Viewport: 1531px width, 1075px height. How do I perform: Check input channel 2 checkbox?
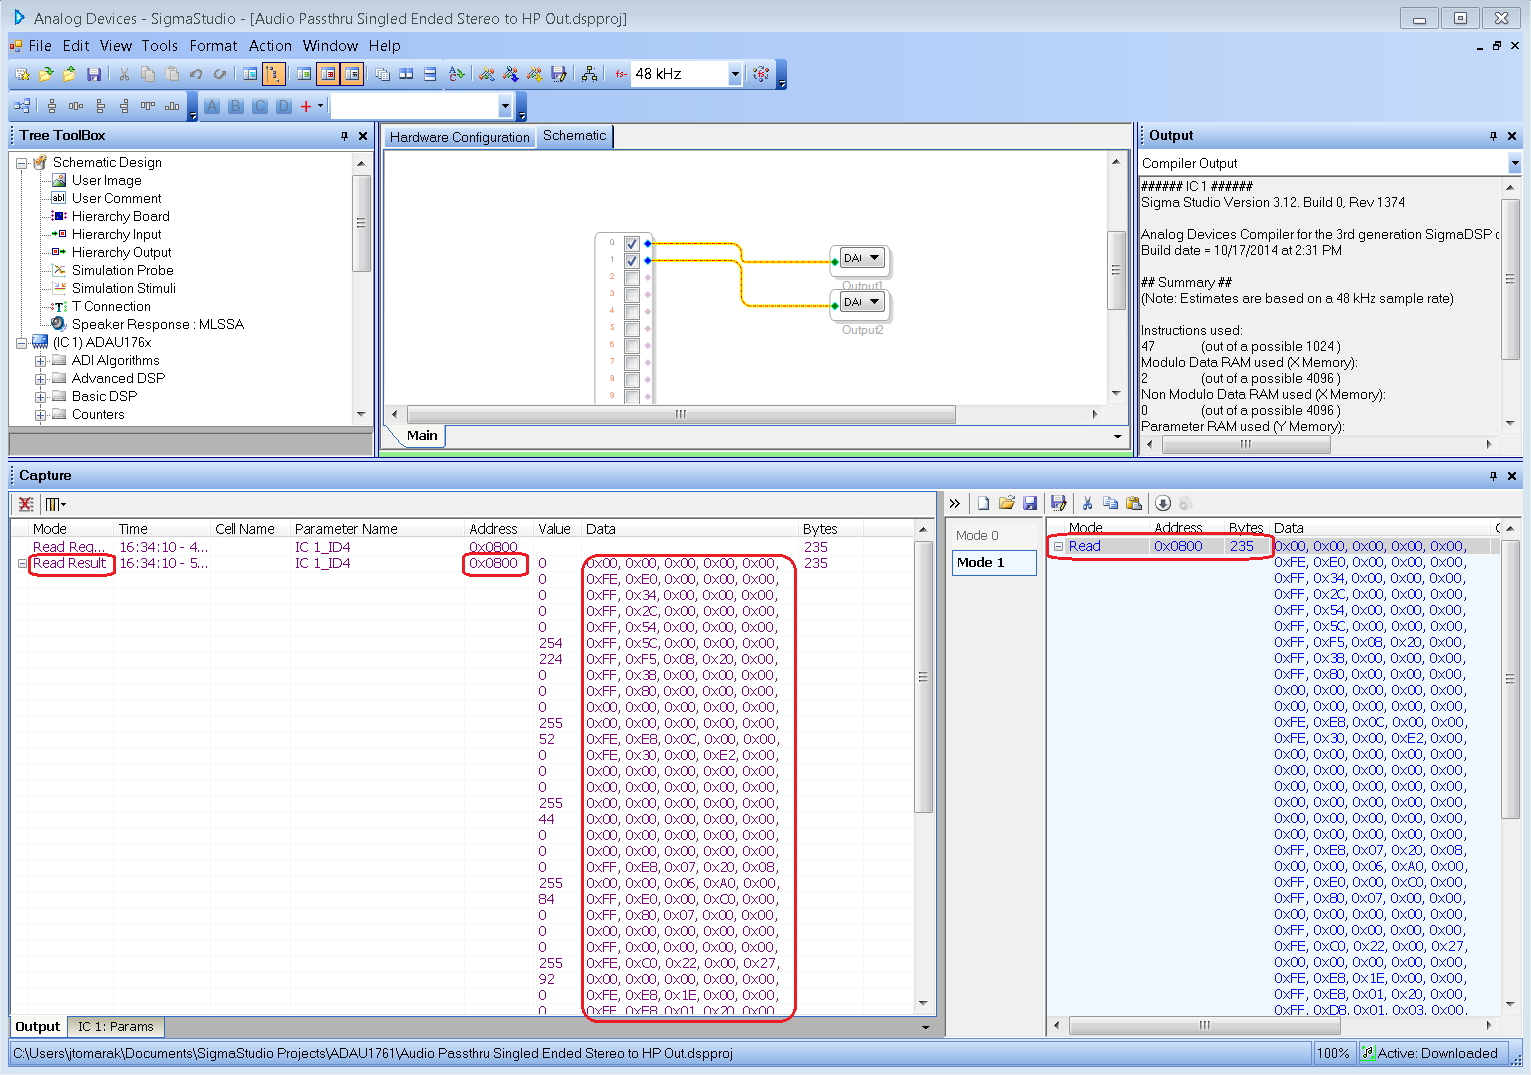click(x=632, y=277)
